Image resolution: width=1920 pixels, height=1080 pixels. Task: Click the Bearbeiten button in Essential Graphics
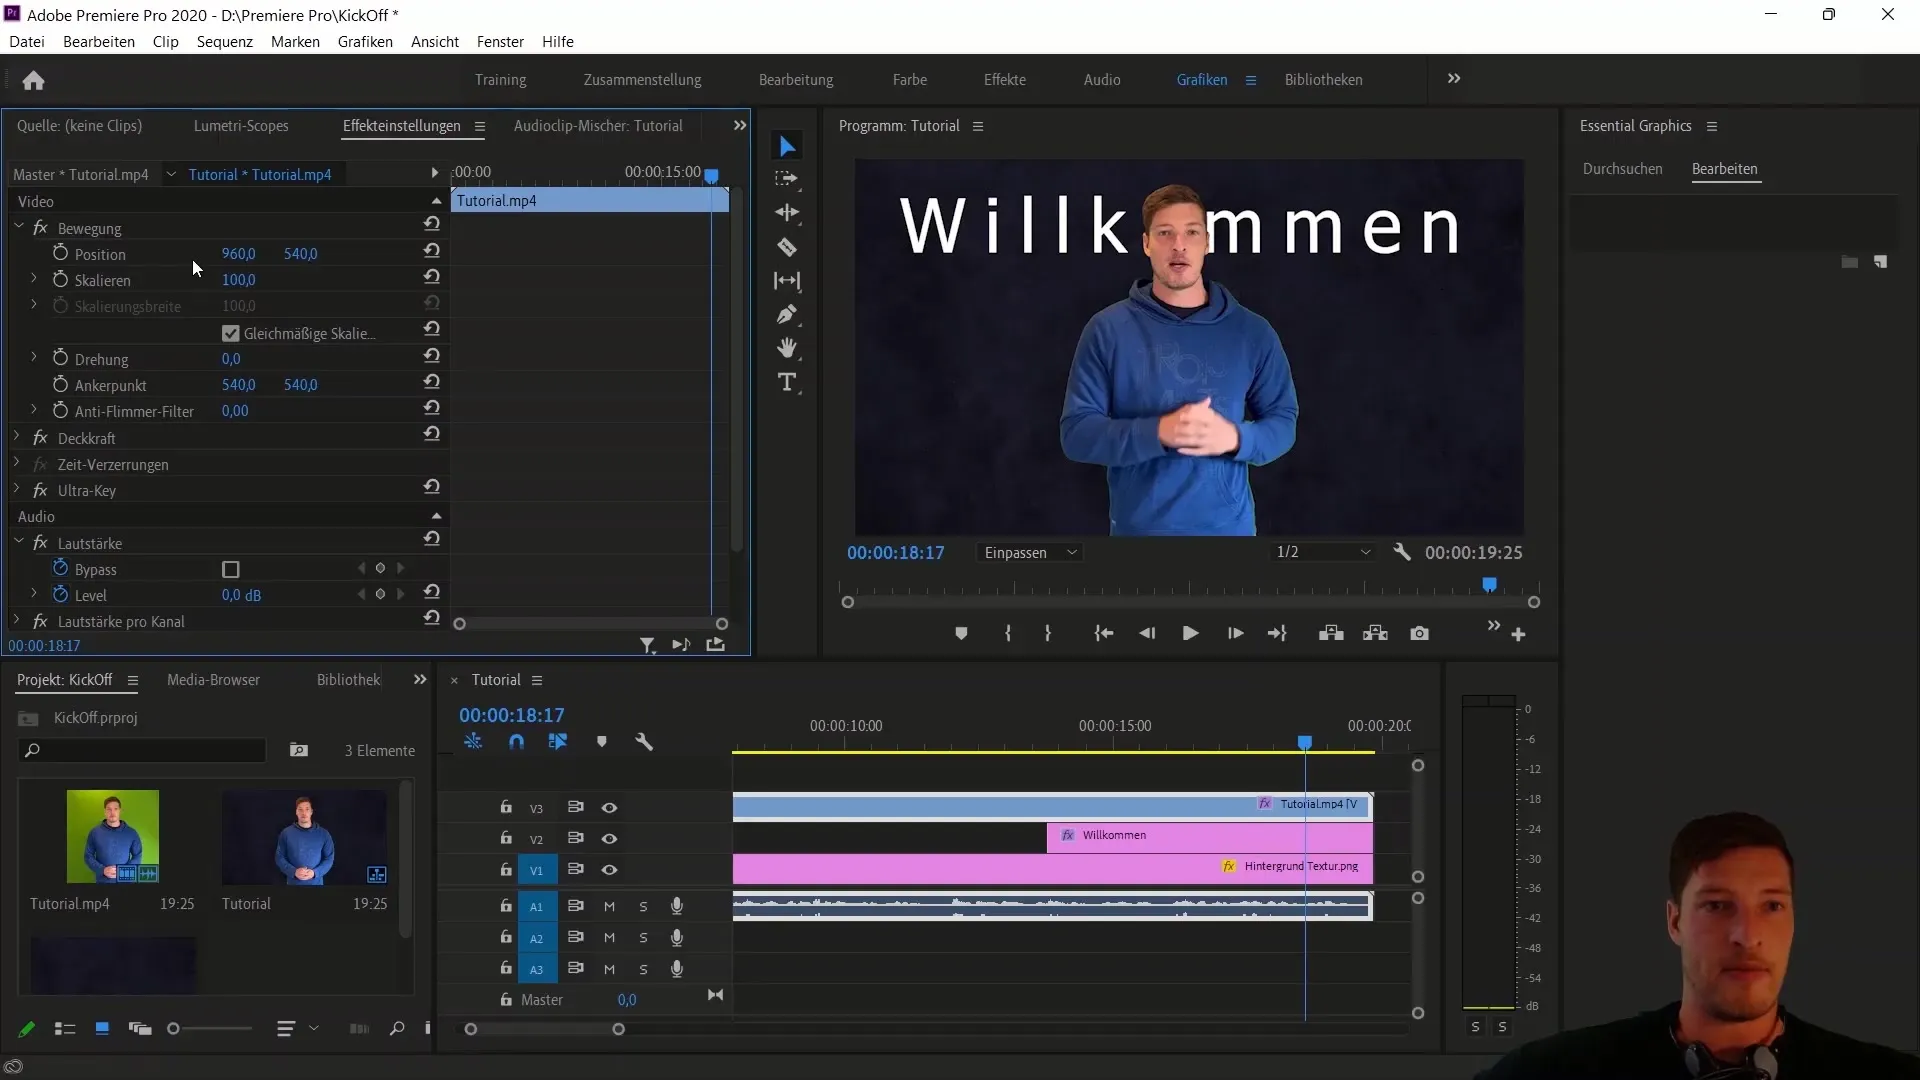click(x=1725, y=169)
